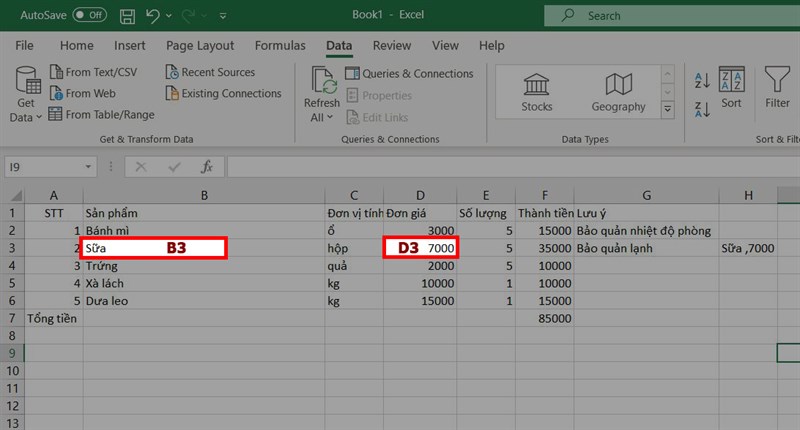Click cell containing 'Trứng'
Screen dimensions: 800x430
point(204,266)
